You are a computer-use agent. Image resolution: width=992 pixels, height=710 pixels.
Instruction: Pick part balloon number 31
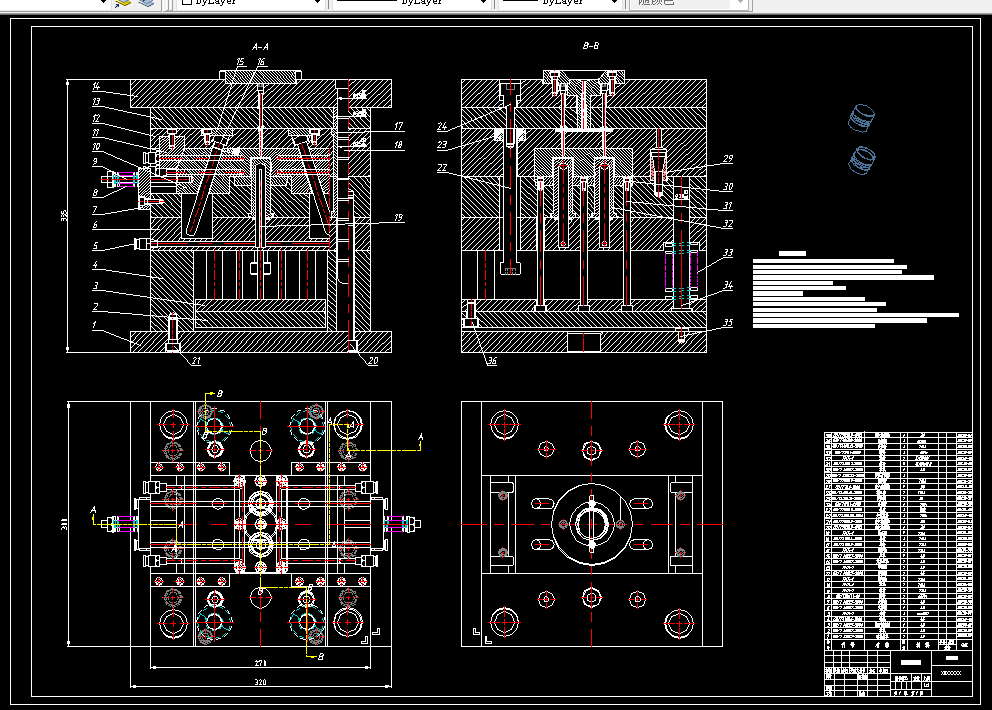click(728, 206)
